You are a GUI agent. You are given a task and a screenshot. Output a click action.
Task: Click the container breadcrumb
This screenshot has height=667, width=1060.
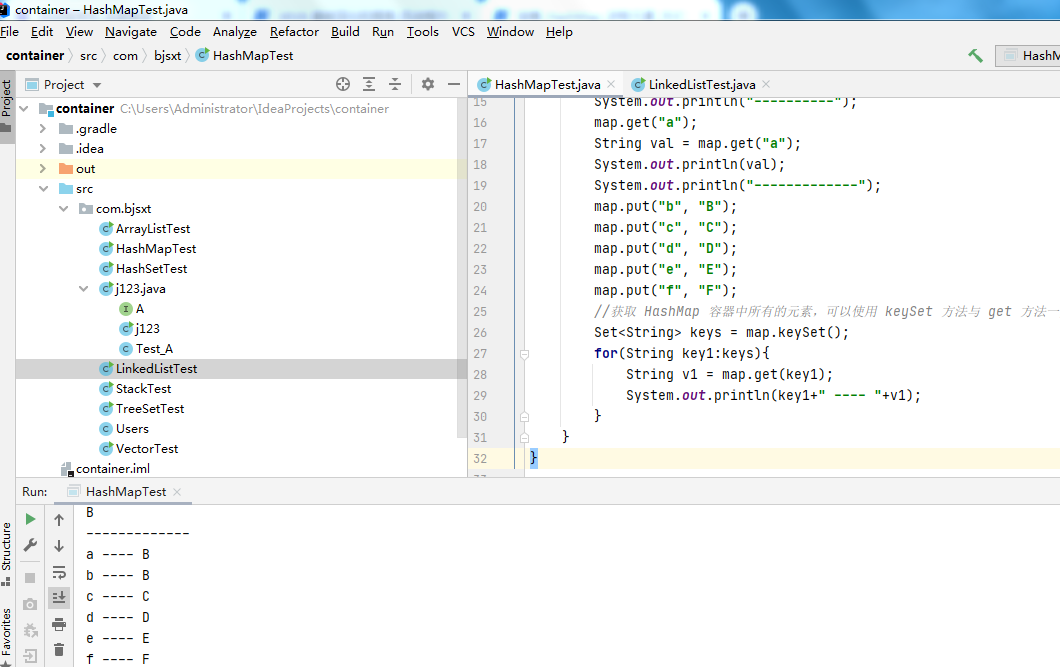35,55
